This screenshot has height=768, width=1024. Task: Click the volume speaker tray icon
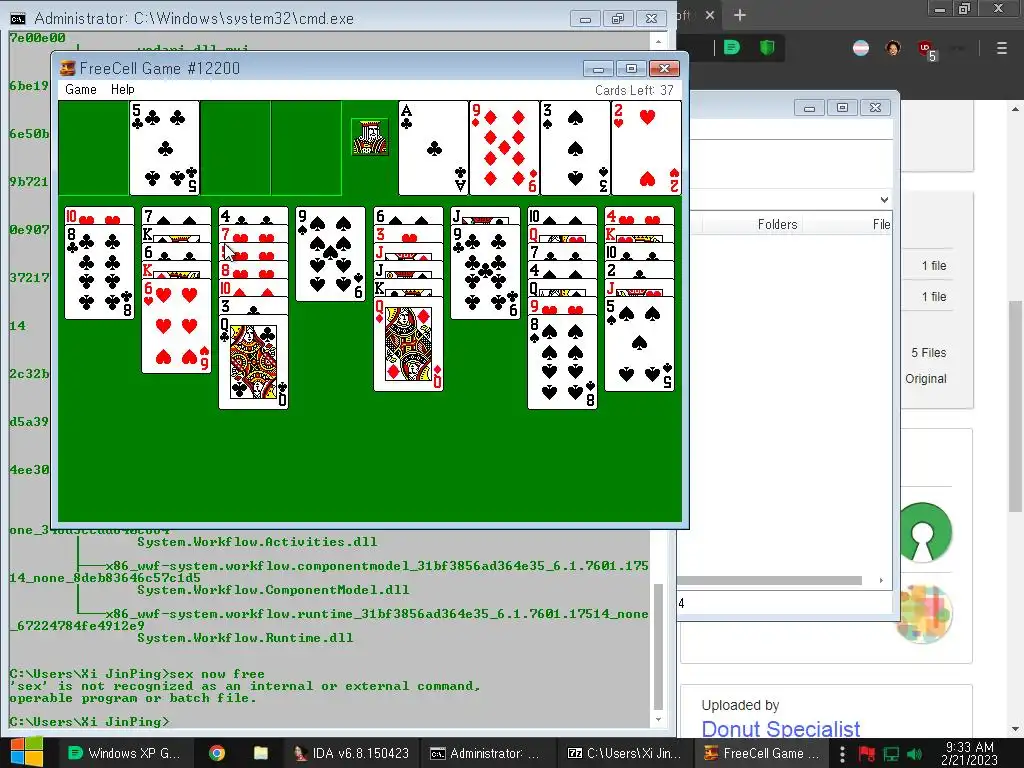point(914,754)
